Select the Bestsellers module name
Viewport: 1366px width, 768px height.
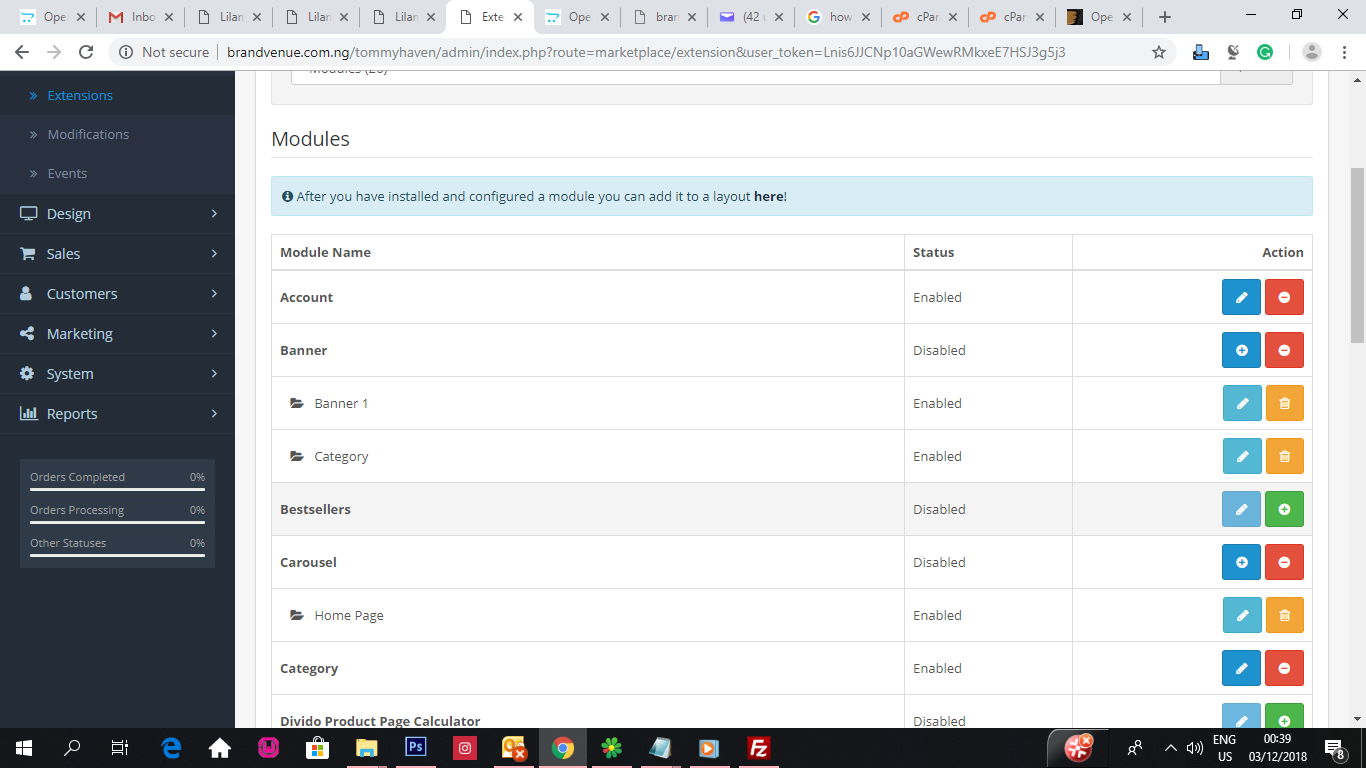click(315, 509)
